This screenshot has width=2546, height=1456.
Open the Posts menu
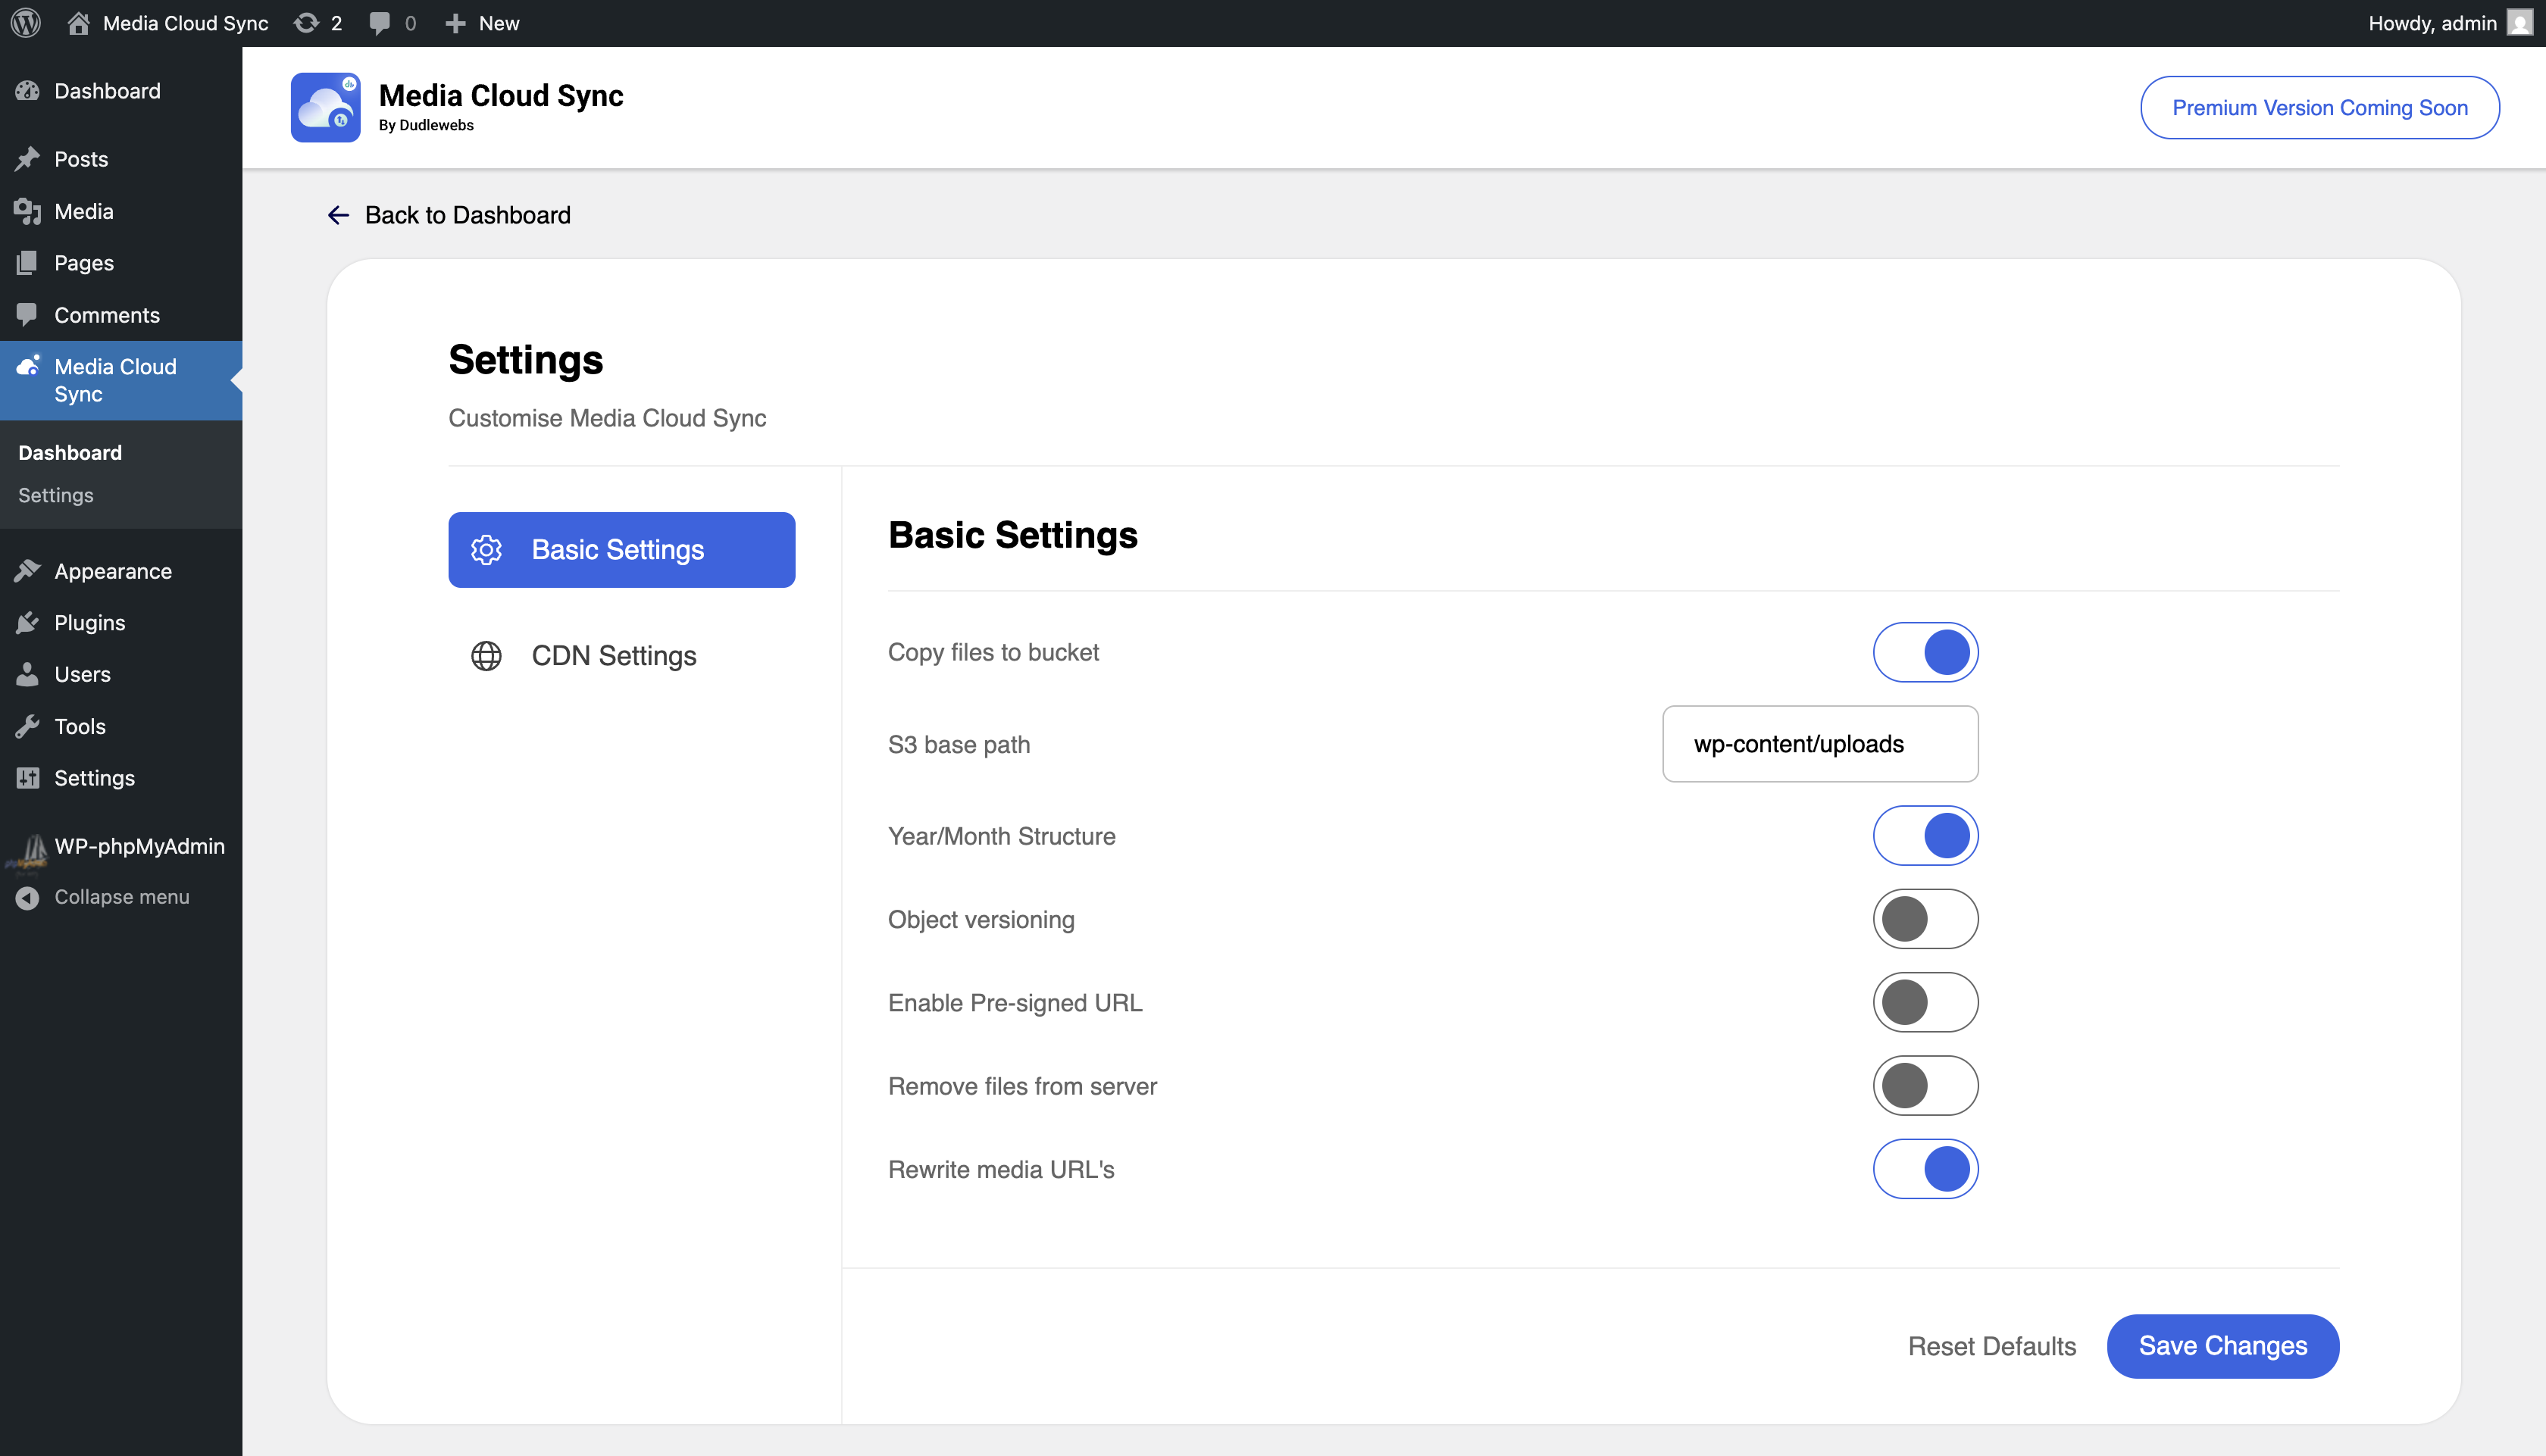(121, 159)
